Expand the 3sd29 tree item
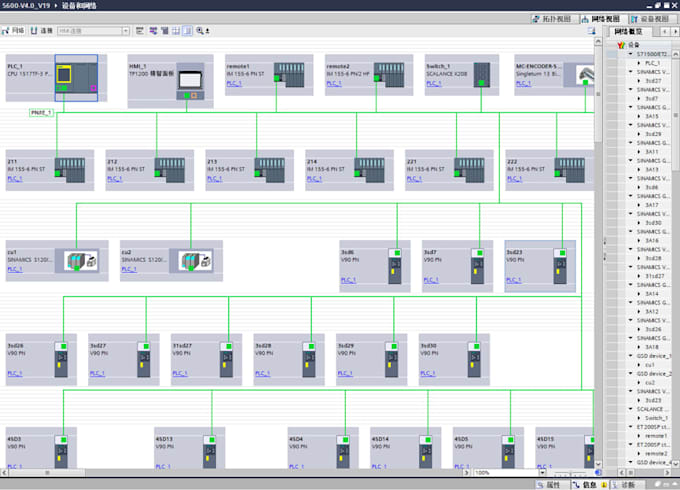Screen dimensions: 680x490 pyautogui.click(x=639, y=134)
